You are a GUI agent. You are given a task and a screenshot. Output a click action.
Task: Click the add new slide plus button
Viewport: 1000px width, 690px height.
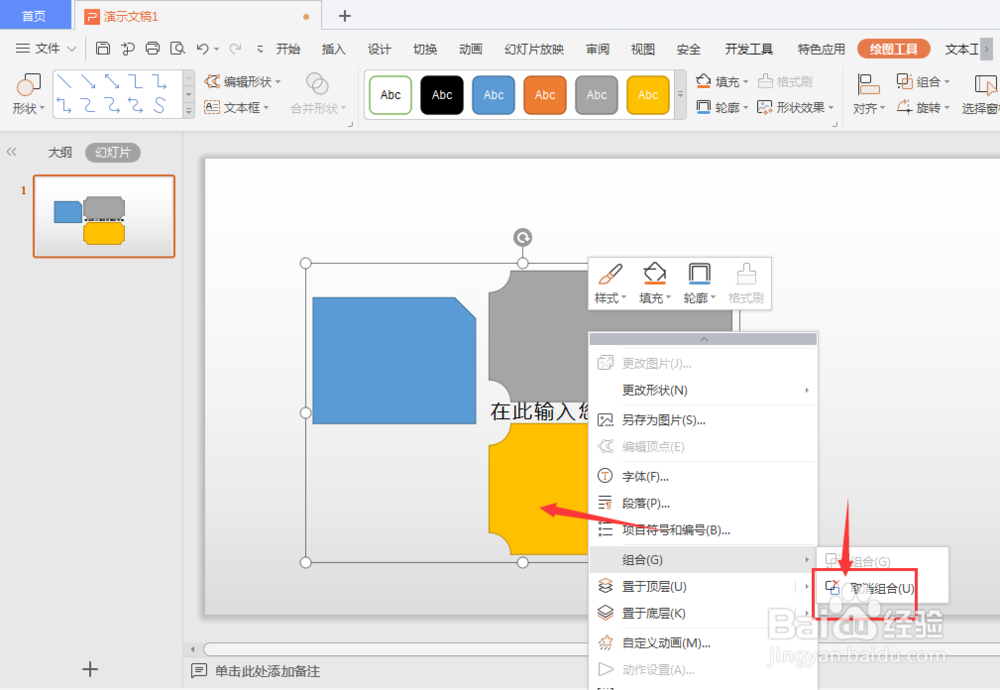tap(90, 669)
